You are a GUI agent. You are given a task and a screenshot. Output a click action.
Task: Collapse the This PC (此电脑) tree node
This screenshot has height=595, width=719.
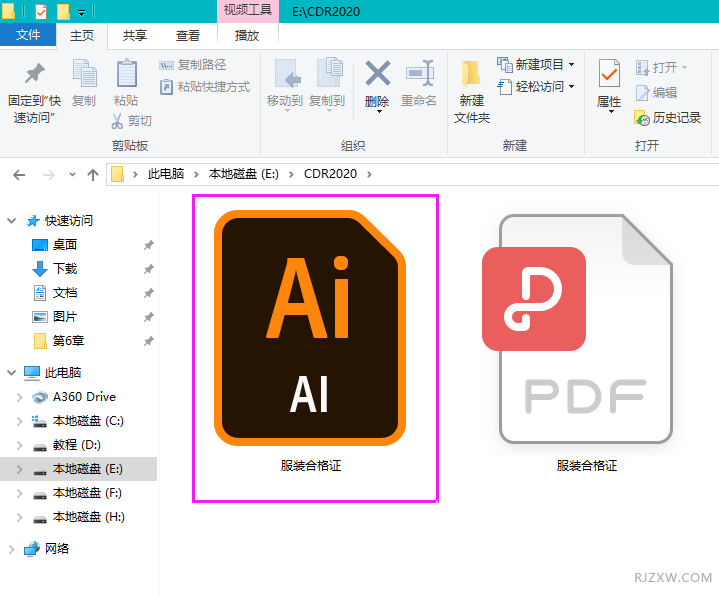(x=11, y=373)
